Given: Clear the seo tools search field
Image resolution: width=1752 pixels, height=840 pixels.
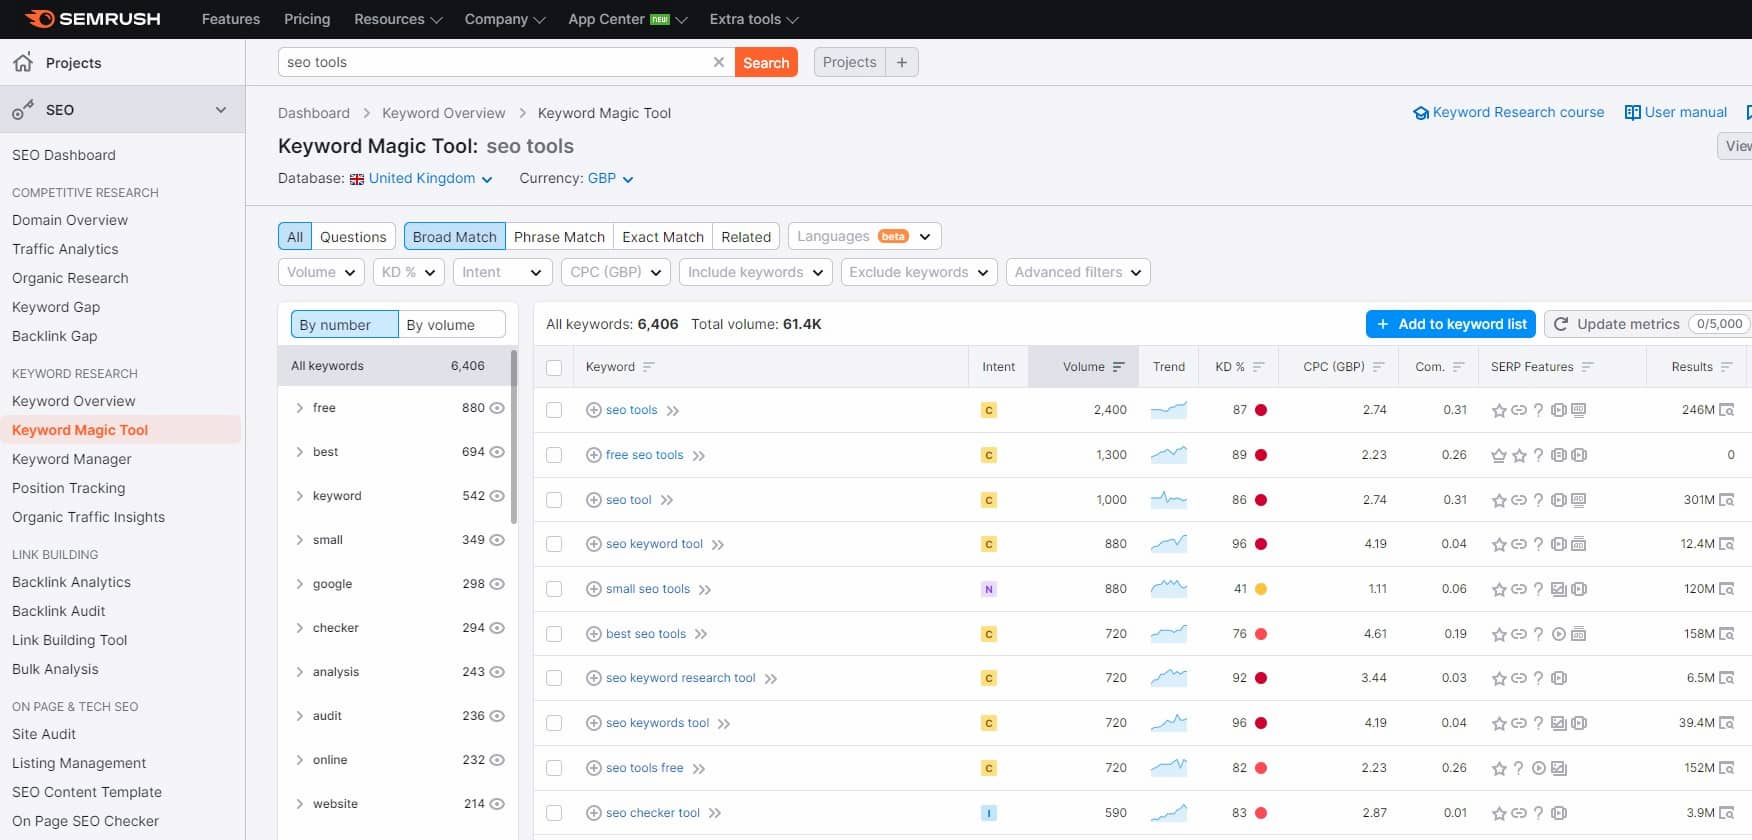Looking at the screenshot, I should (718, 62).
